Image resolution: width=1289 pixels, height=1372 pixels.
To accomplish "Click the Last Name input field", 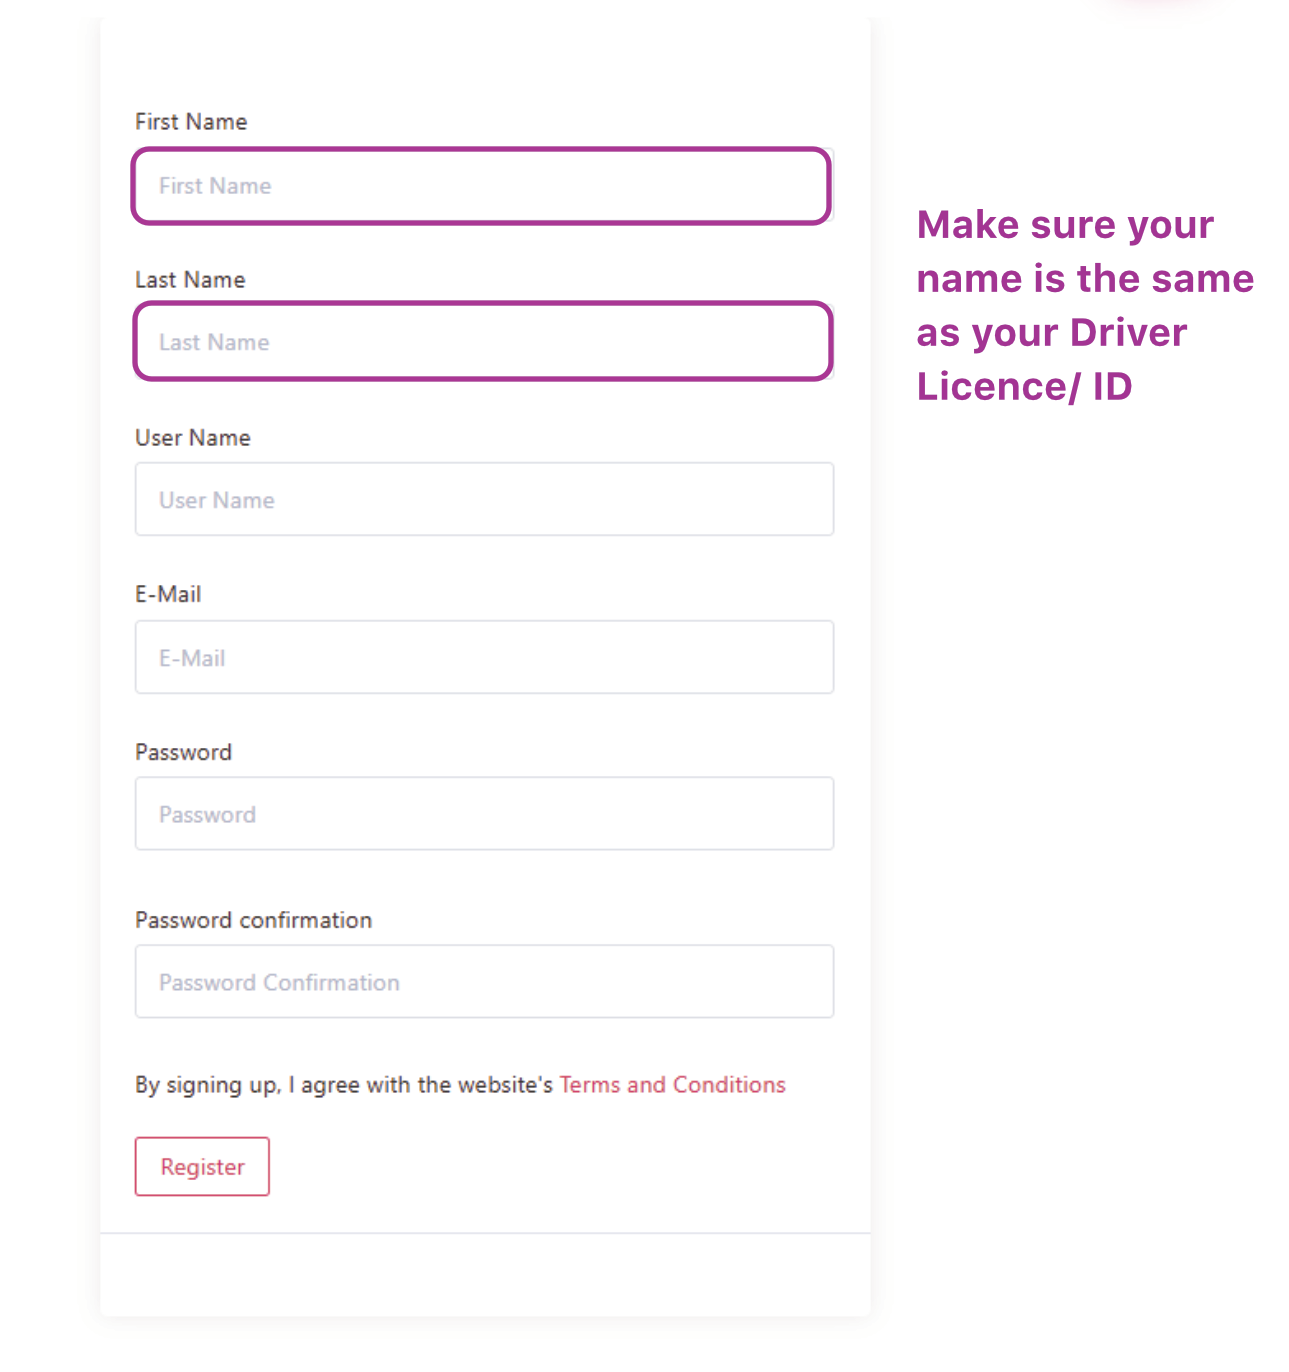I will [483, 341].
